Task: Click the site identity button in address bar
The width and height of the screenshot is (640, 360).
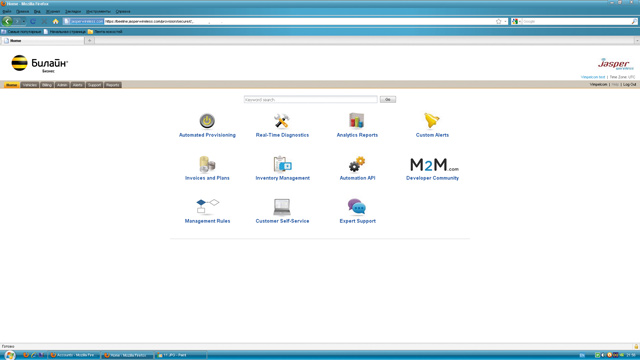Action: point(83,21)
